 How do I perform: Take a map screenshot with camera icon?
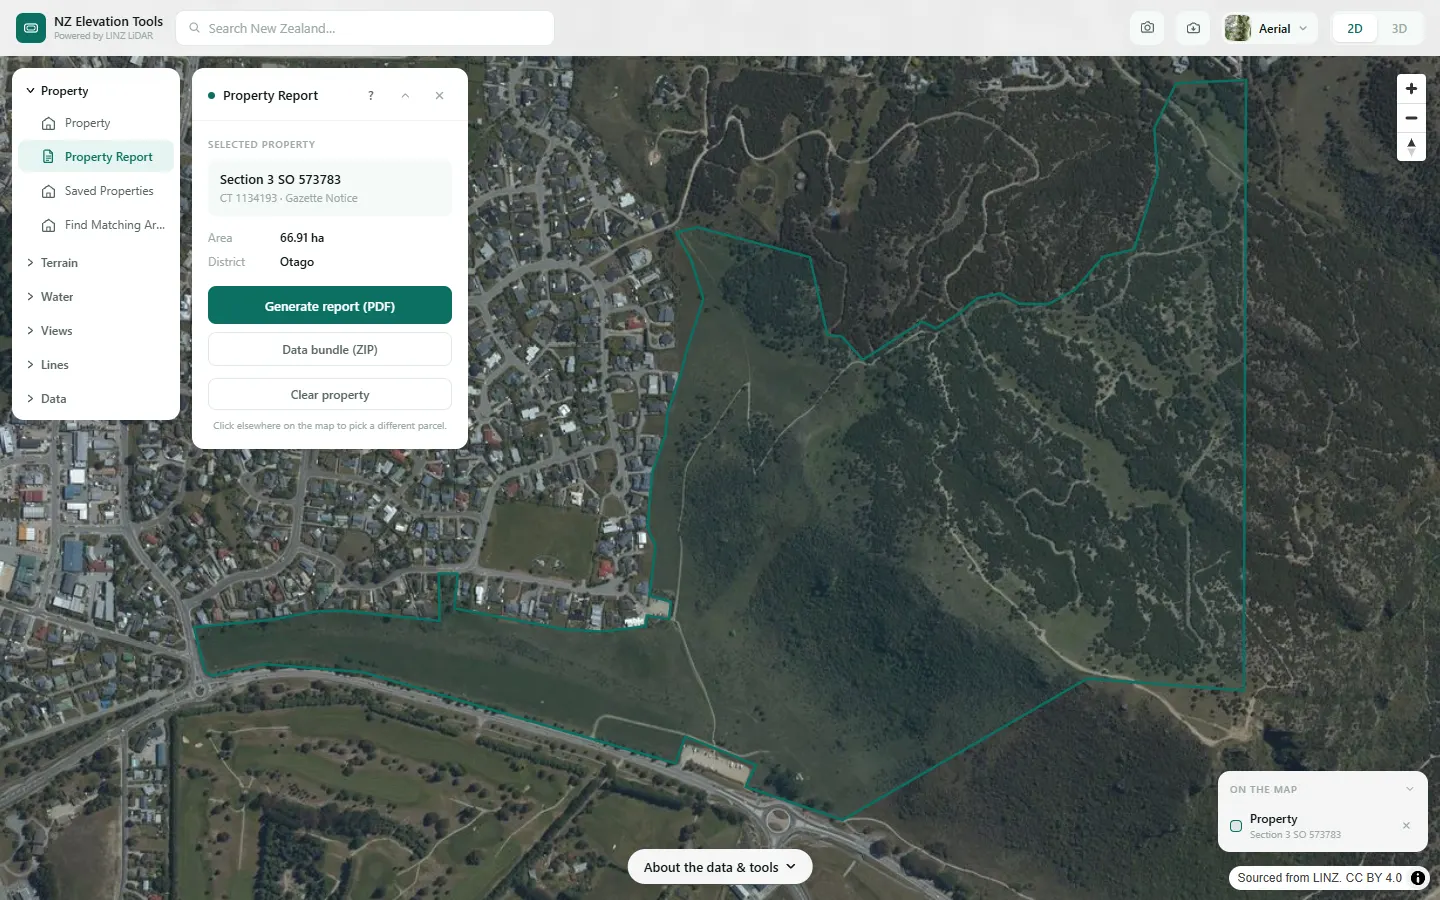pos(1147,28)
